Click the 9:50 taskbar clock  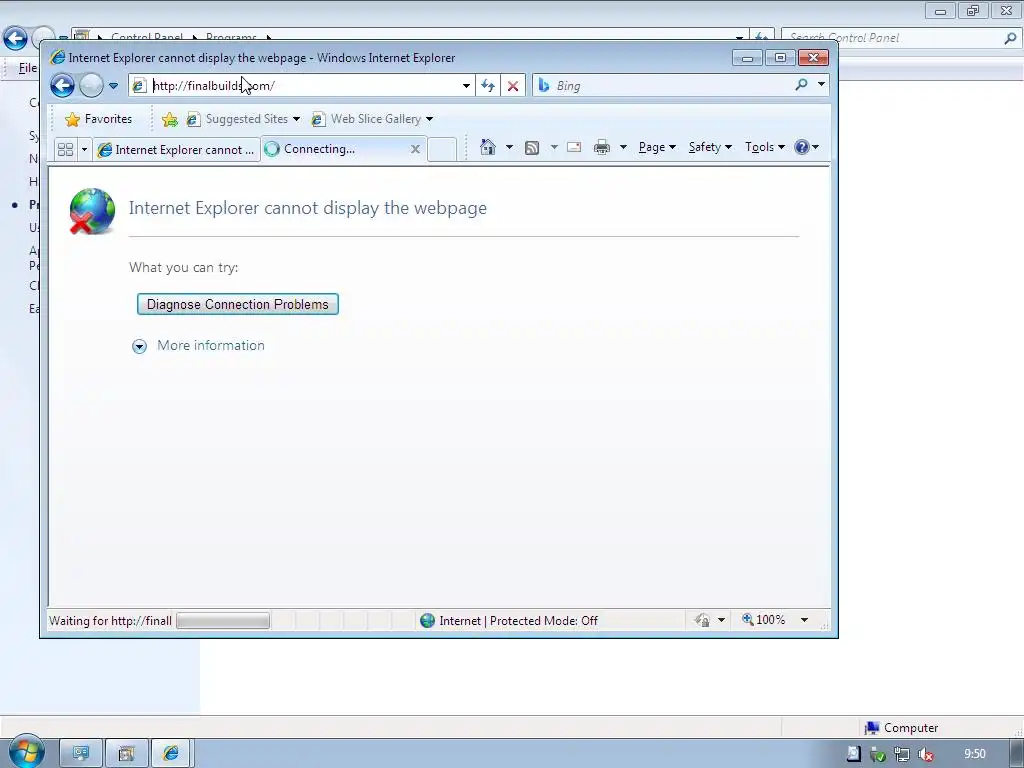974,754
